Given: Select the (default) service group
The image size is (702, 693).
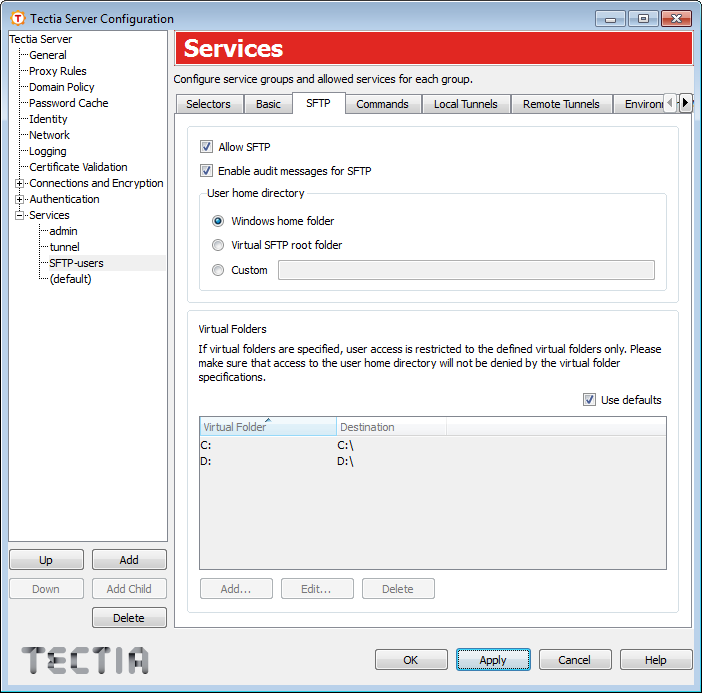Looking at the screenshot, I should (71, 279).
